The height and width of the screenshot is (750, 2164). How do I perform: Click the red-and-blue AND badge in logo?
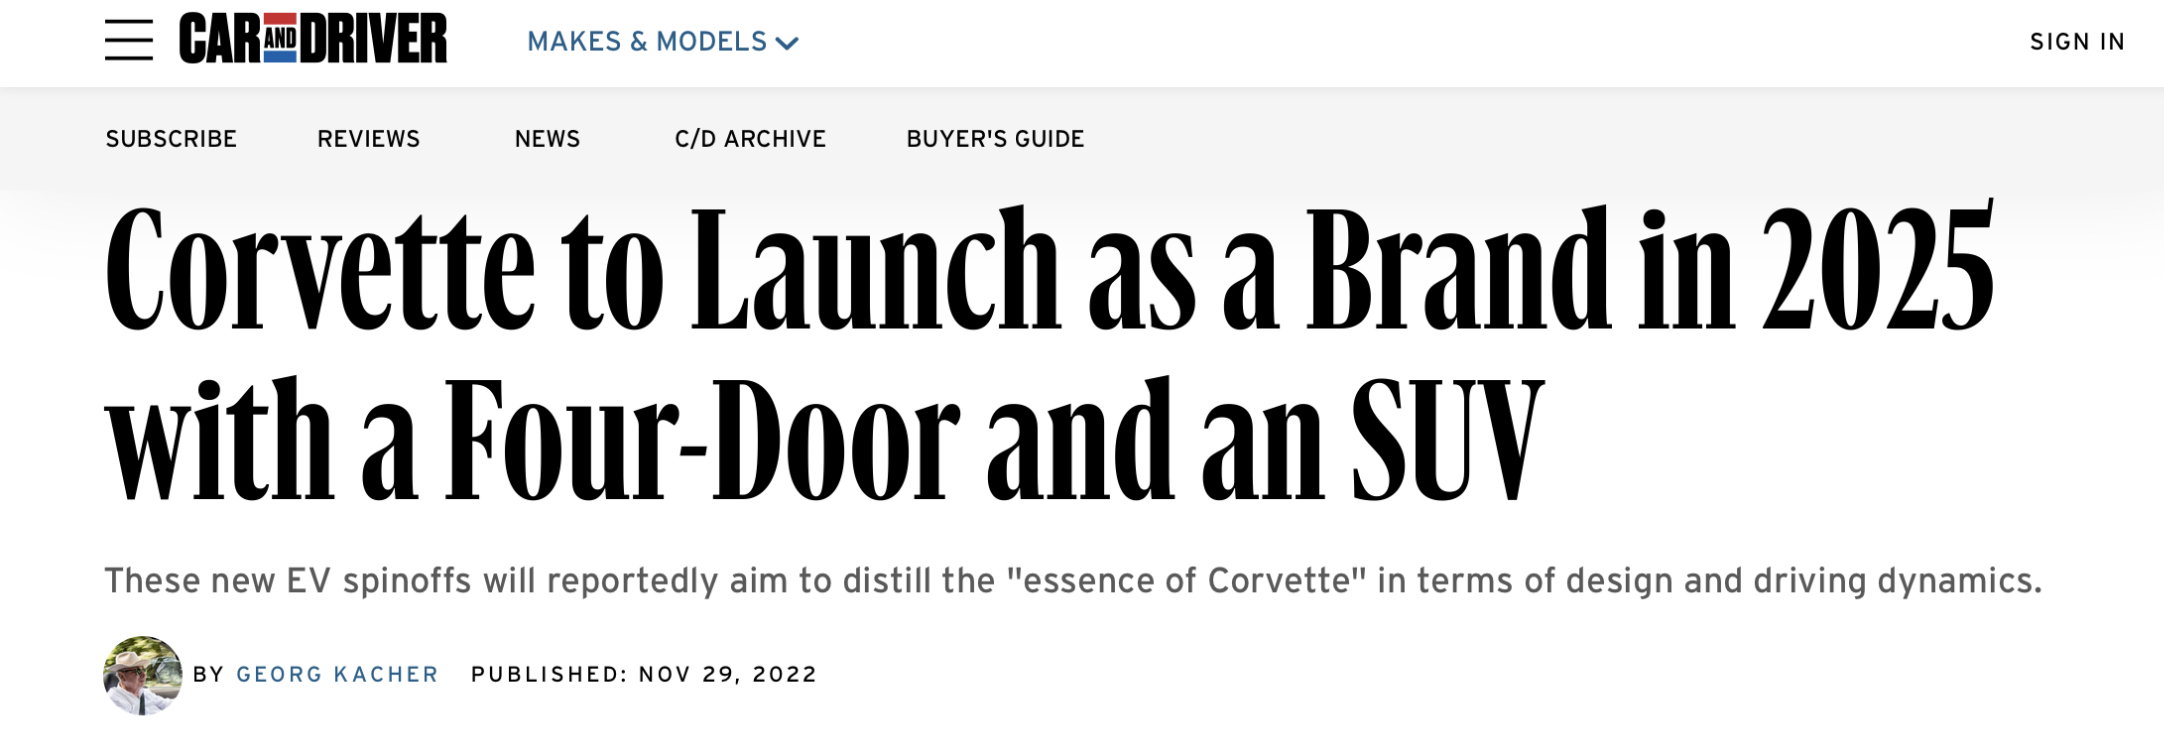(x=280, y=39)
